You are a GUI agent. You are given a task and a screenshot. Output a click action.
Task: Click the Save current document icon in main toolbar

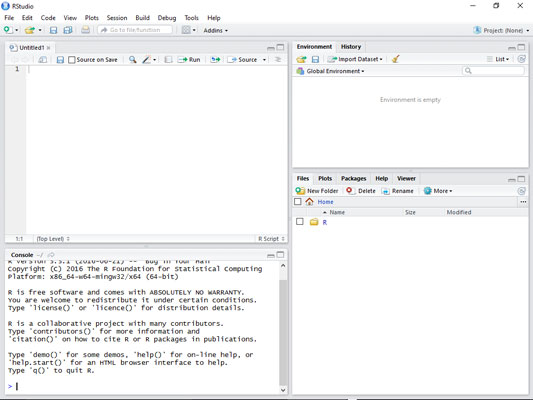click(53, 30)
